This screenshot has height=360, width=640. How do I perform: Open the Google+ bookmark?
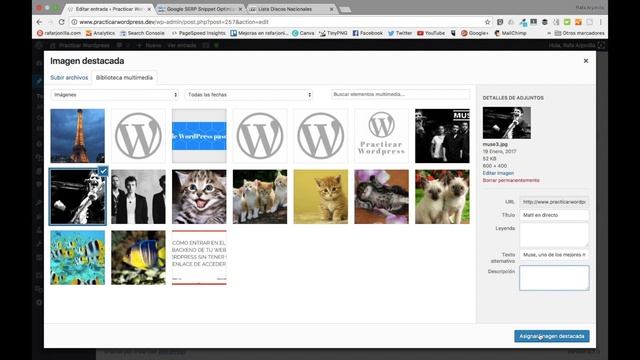475,33
